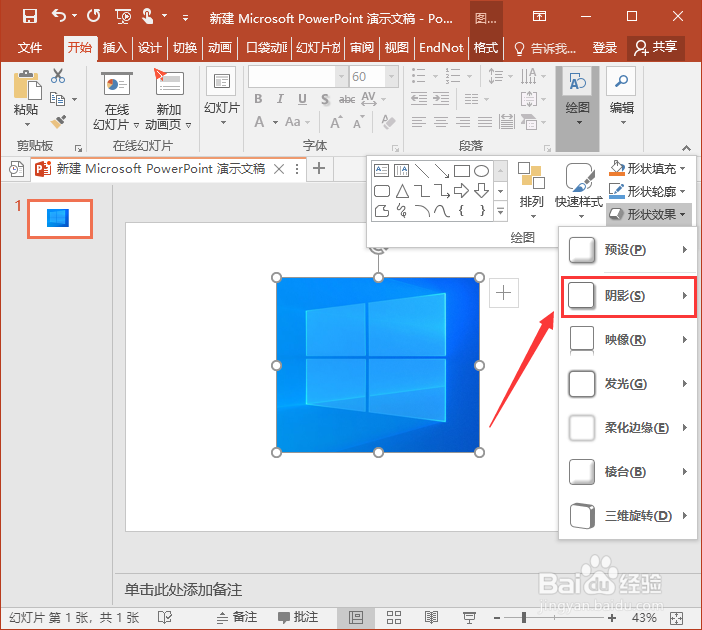This screenshot has height=630, width=702.
Task: Select the down arrow shape
Action: click(481, 191)
